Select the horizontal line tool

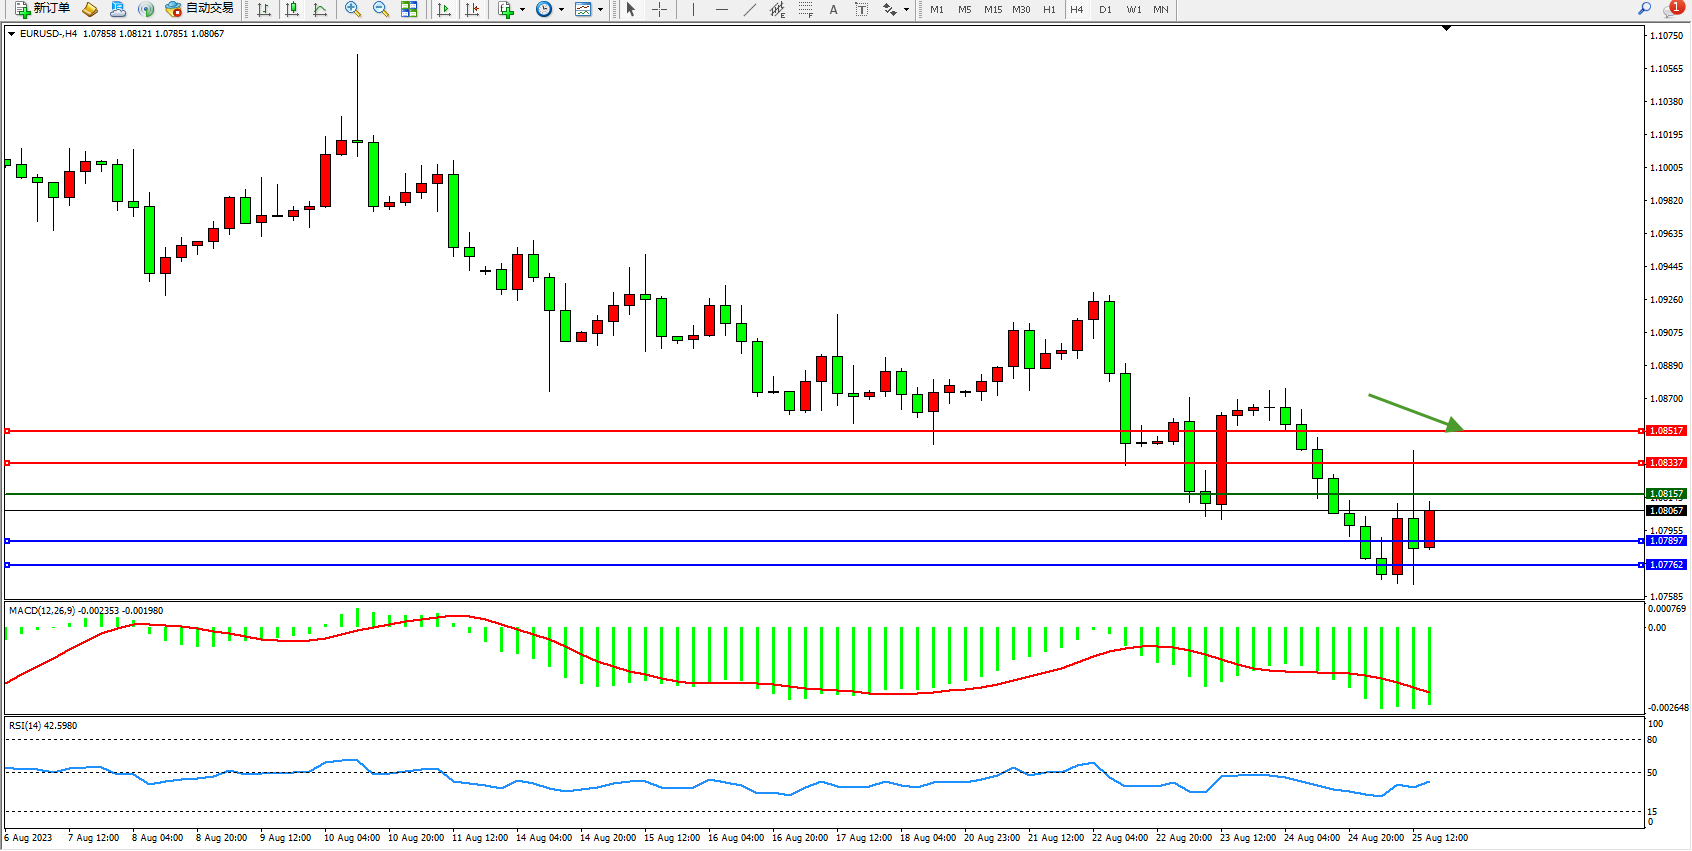tap(722, 10)
